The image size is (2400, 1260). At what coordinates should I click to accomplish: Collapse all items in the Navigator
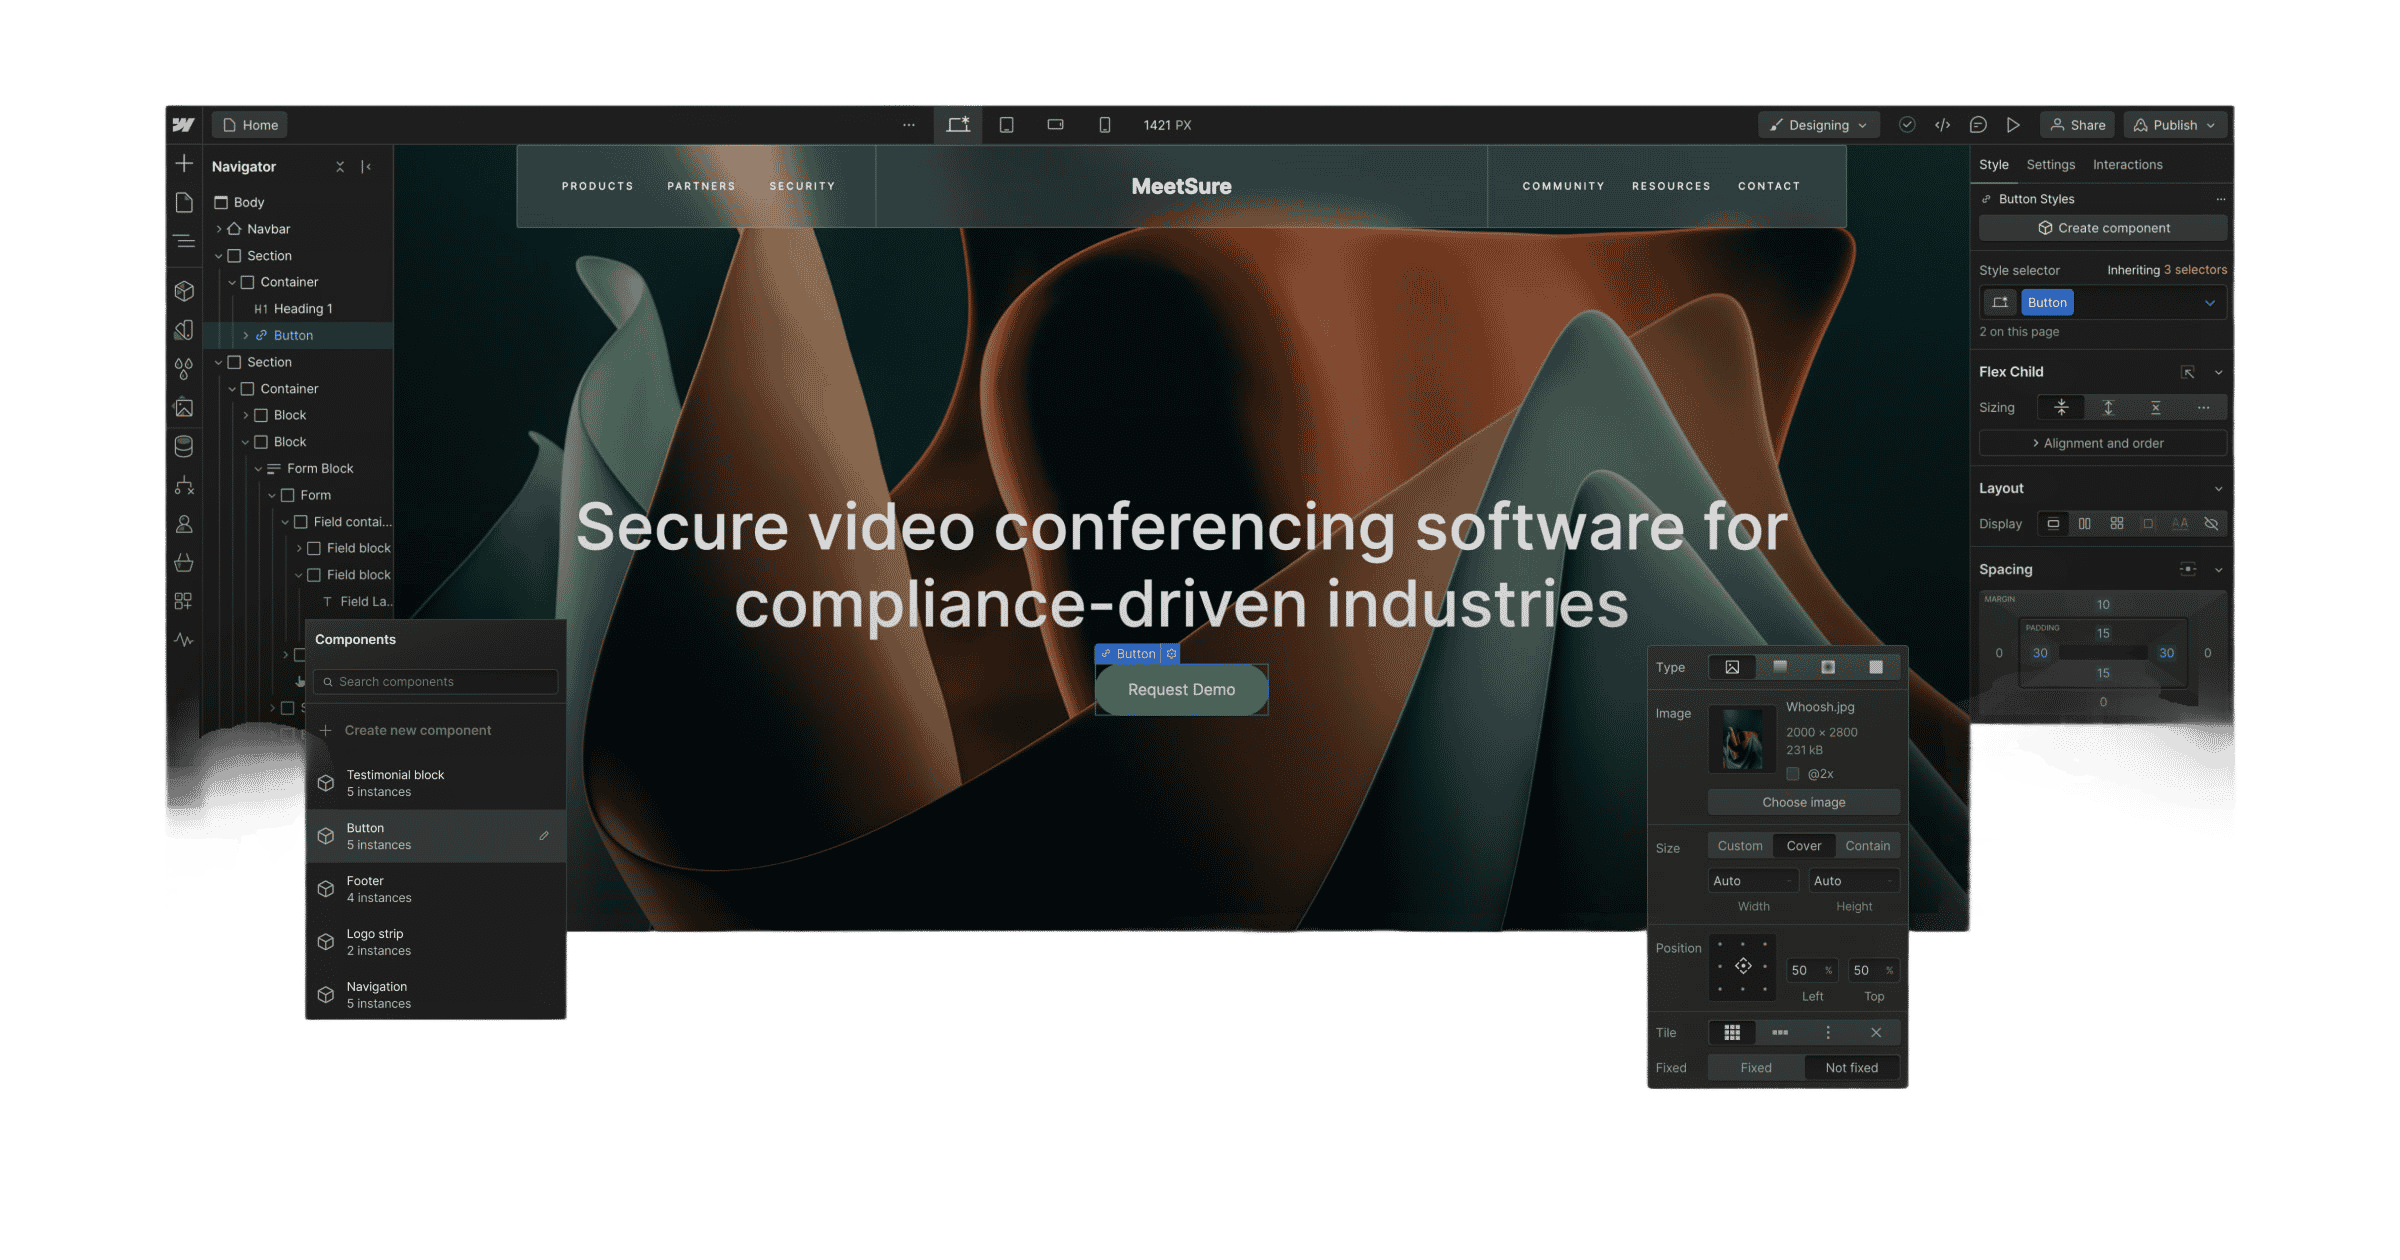[340, 167]
